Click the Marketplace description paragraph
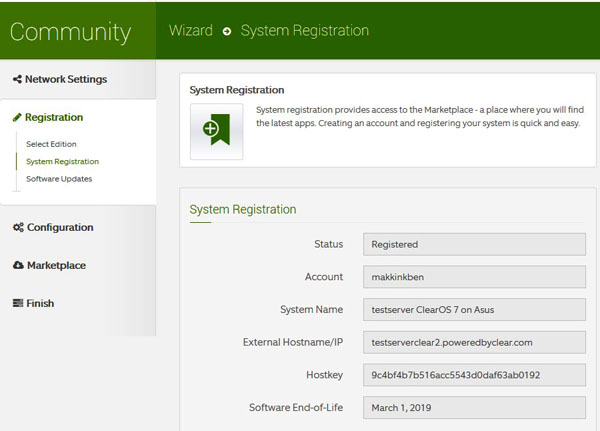Image resolution: width=600 pixels, height=431 pixels. (x=420, y=116)
